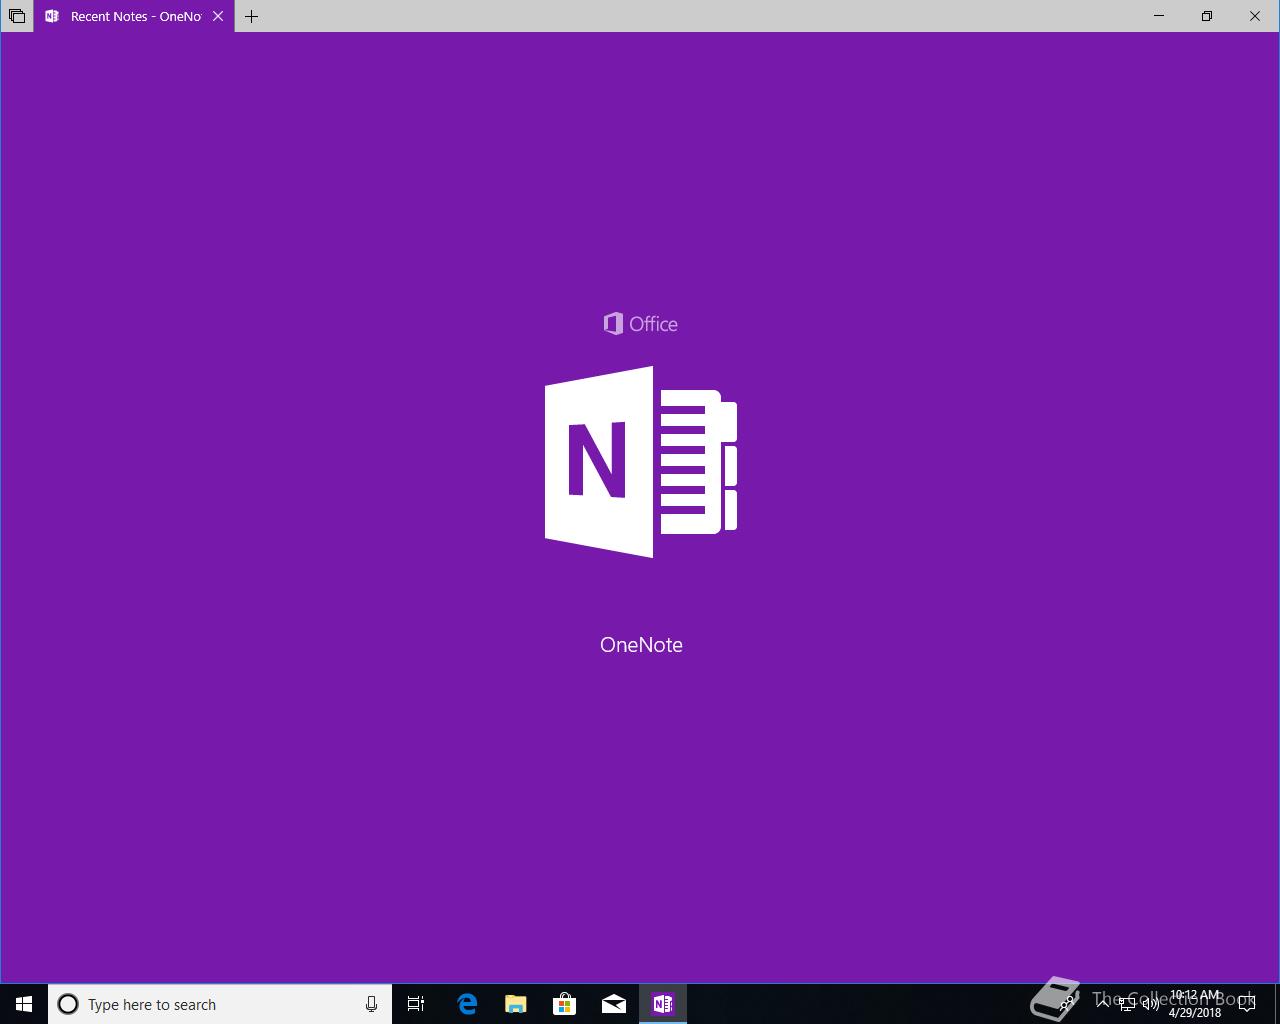The width and height of the screenshot is (1280, 1024).
Task: Show hidden system tray icons
Action: coord(1103,1004)
